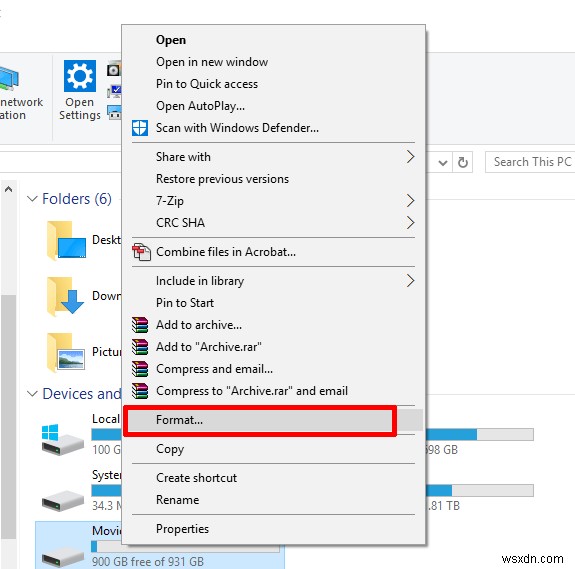Choose Open in new window
Screen dimensions: 575x569
pos(273,62)
